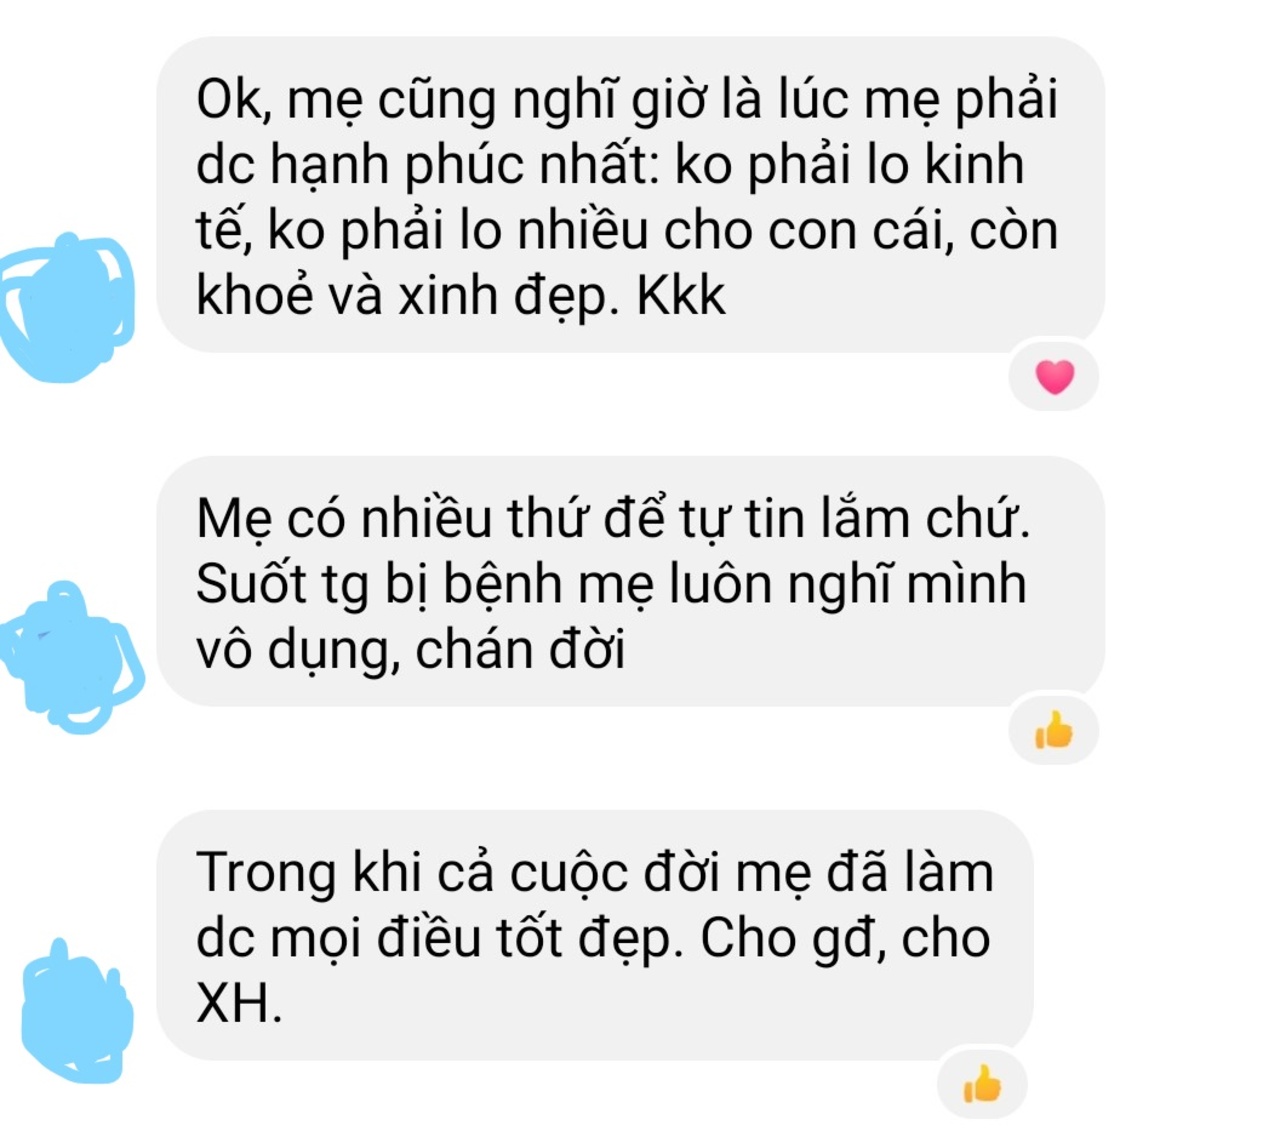Open thumbs-up reaction on 'chán đời' message
The height and width of the screenshot is (1137, 1280).
pos(1054,730)
